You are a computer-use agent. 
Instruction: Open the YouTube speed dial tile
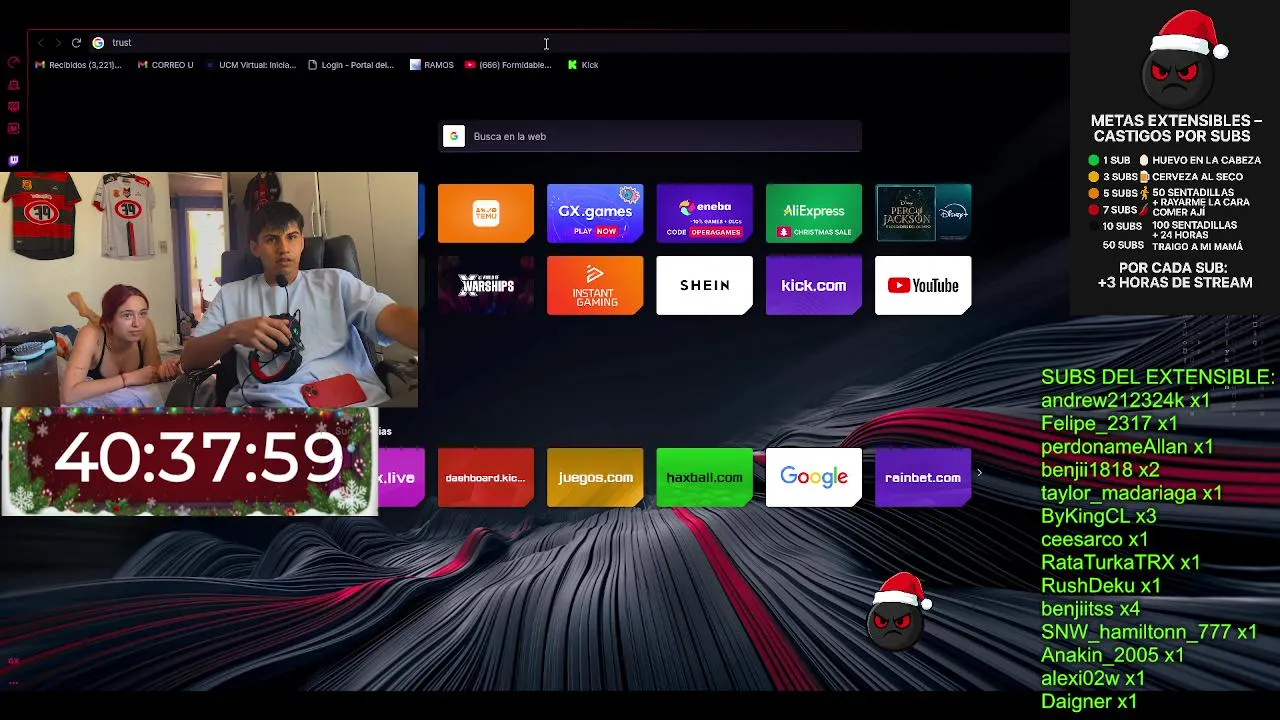click(923, 286)
